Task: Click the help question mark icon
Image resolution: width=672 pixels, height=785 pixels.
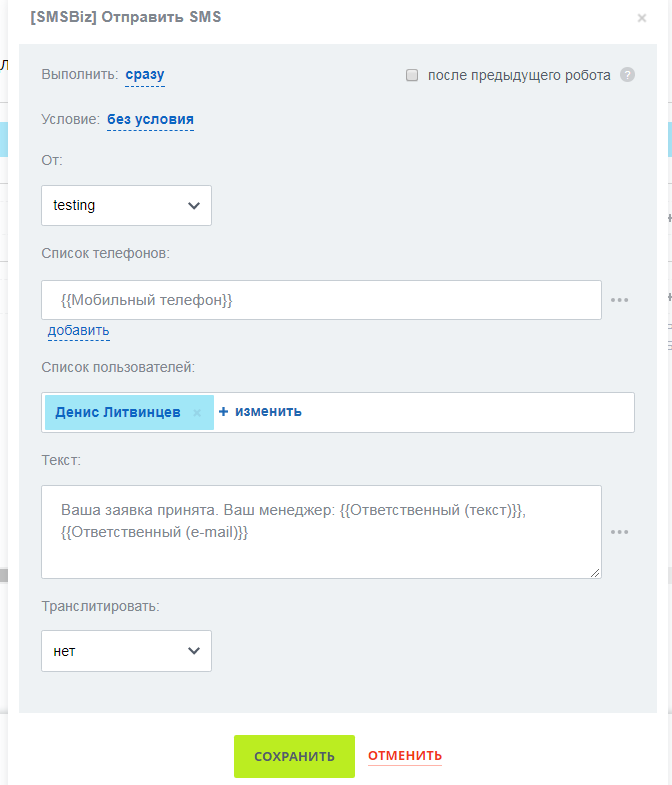Action: (x=627, y=75)
